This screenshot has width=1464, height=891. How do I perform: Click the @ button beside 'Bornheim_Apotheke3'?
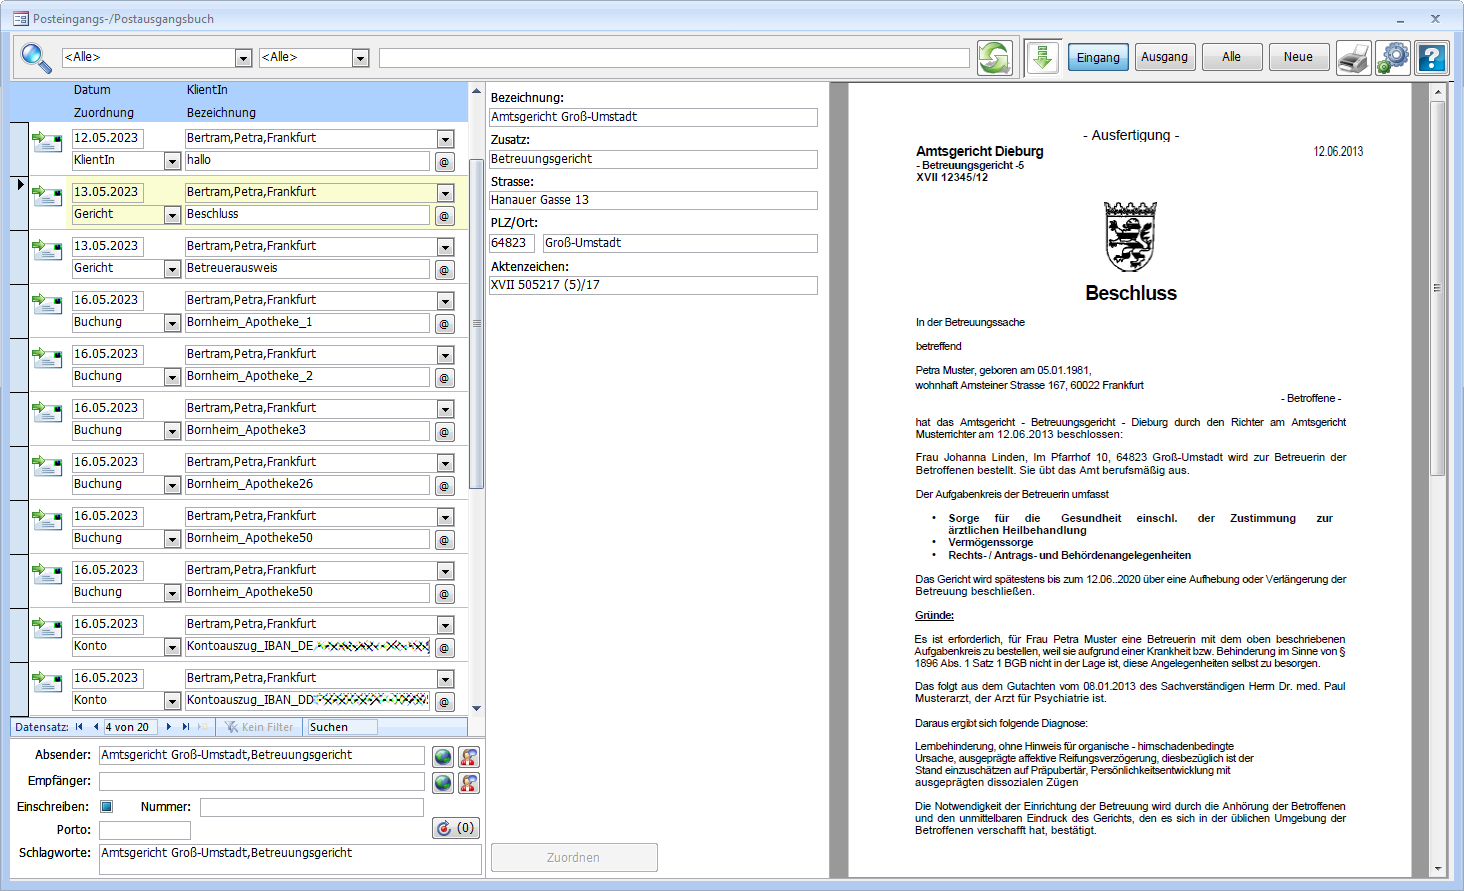tap(445, 432)
